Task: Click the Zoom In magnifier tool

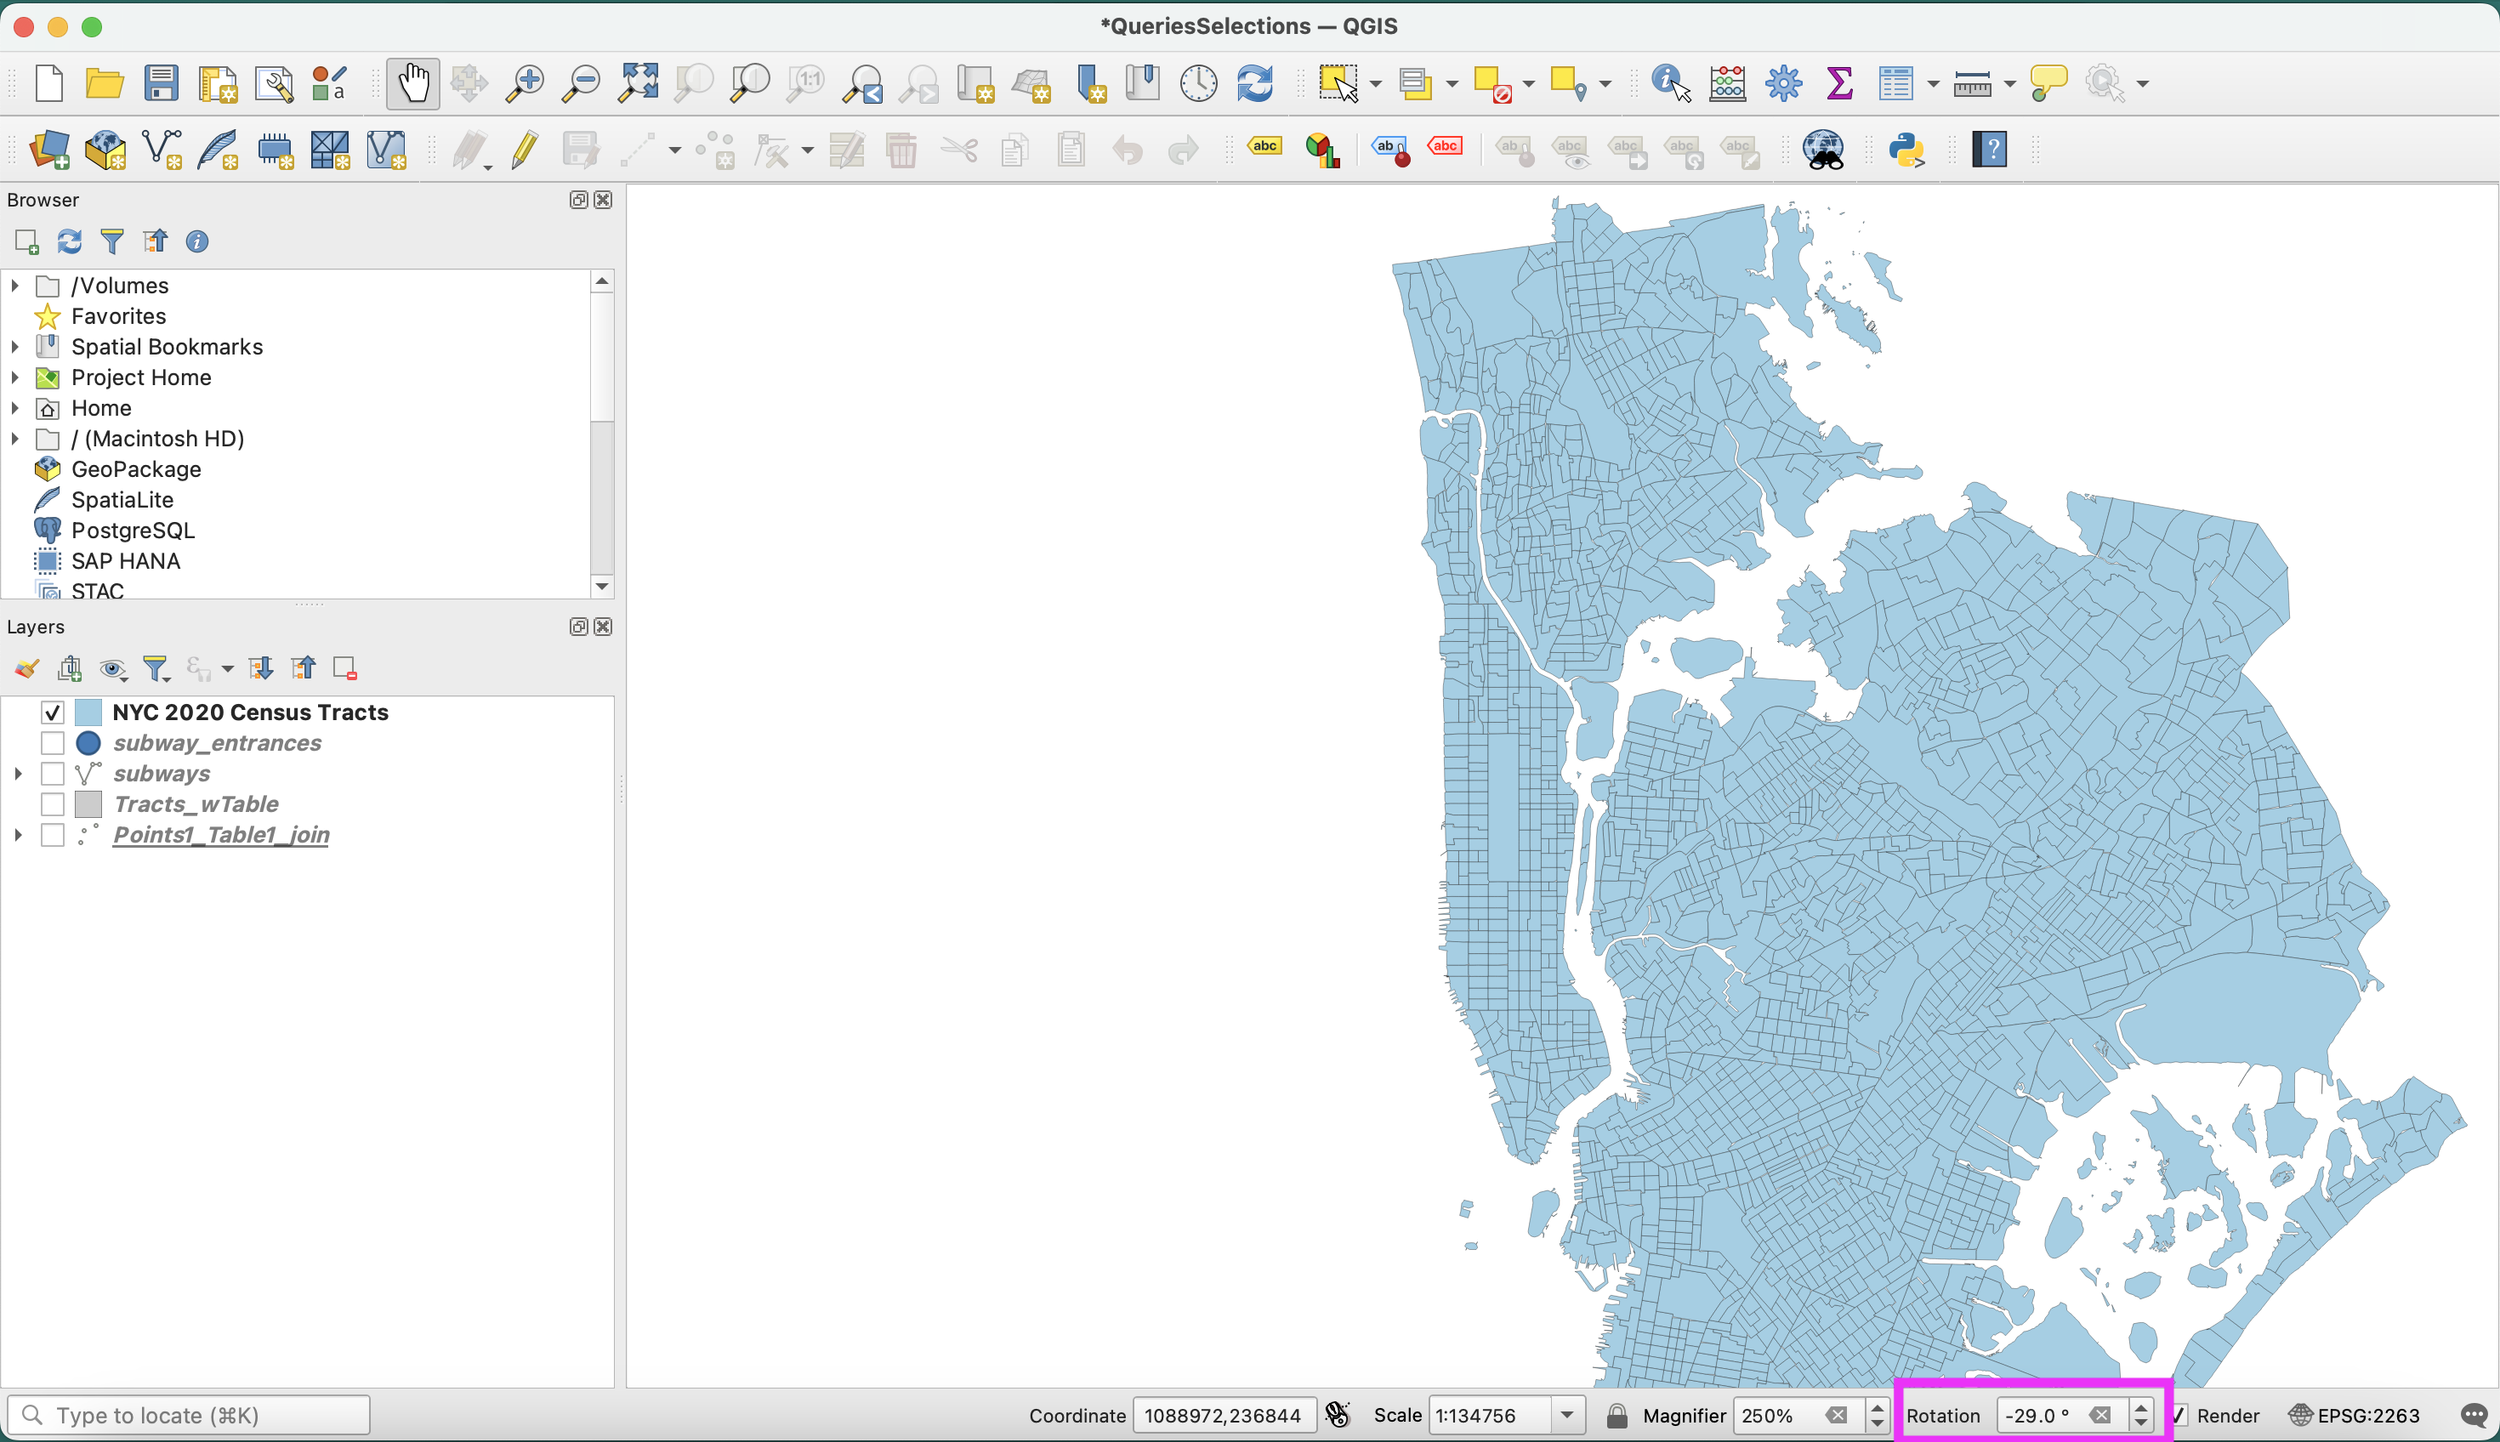Action: pos(524,83)
